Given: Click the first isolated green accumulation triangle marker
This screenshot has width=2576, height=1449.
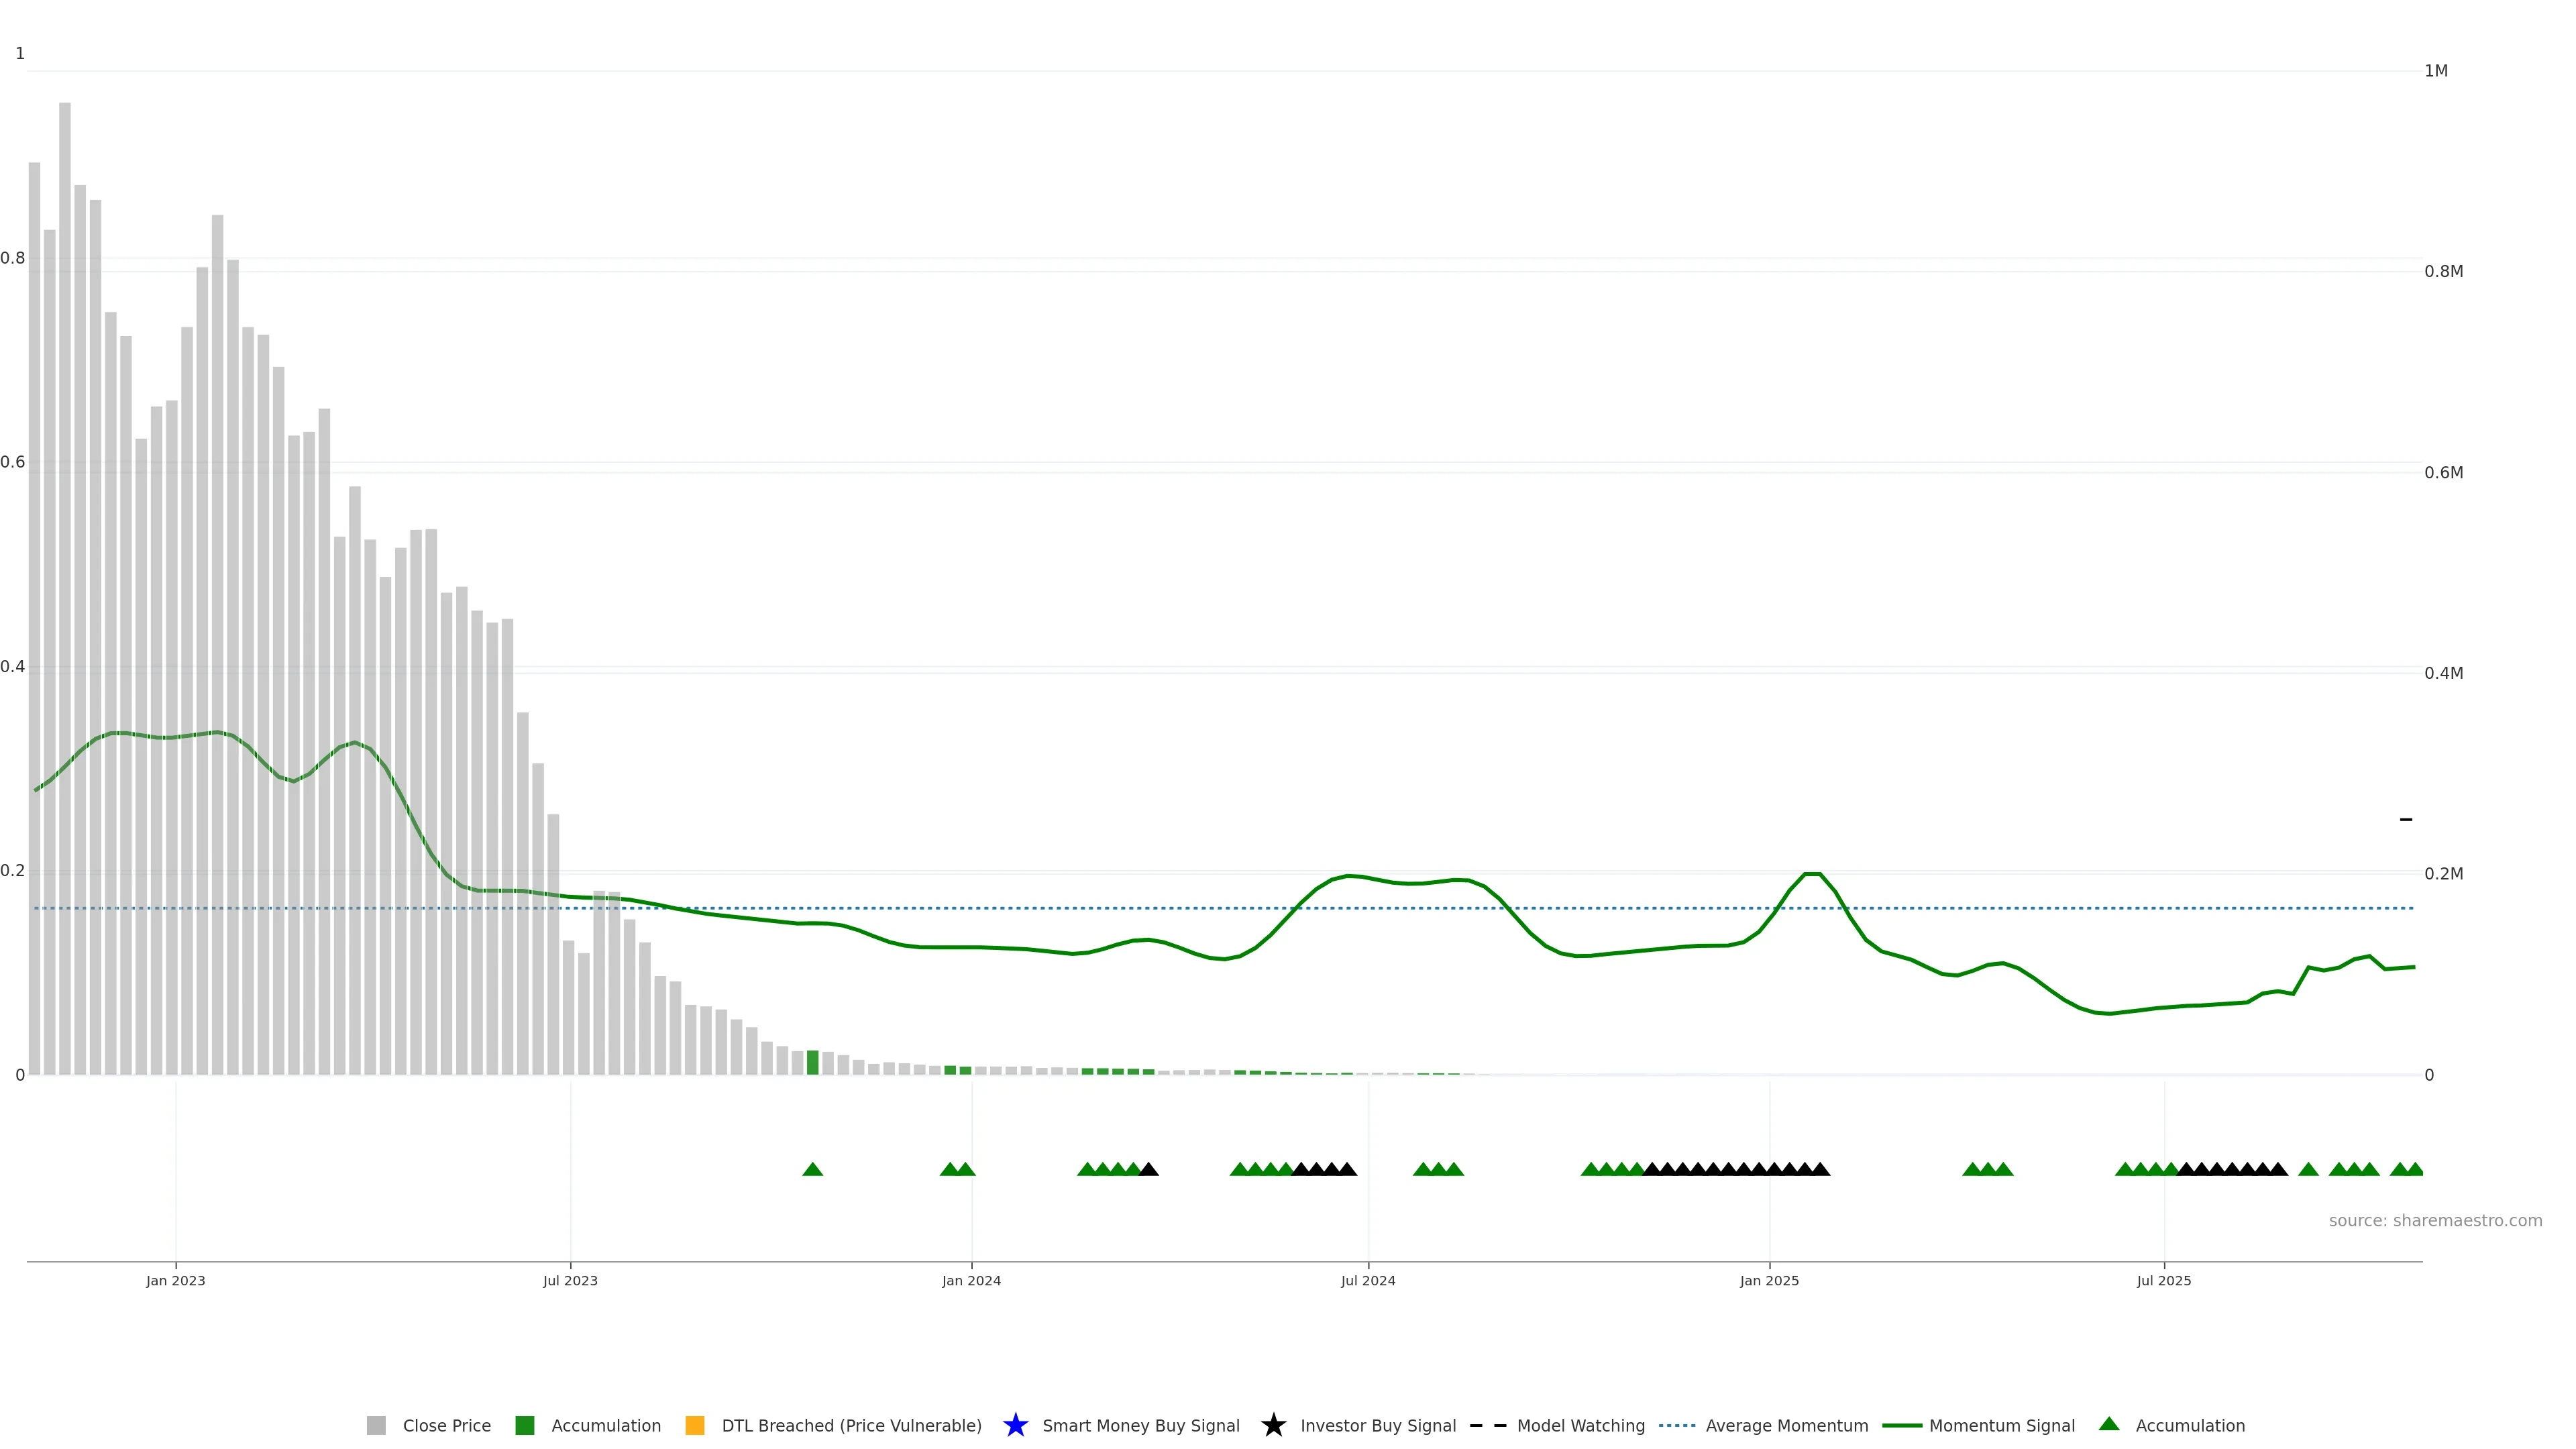Looking at the screenshot, I should point(812,1169).
